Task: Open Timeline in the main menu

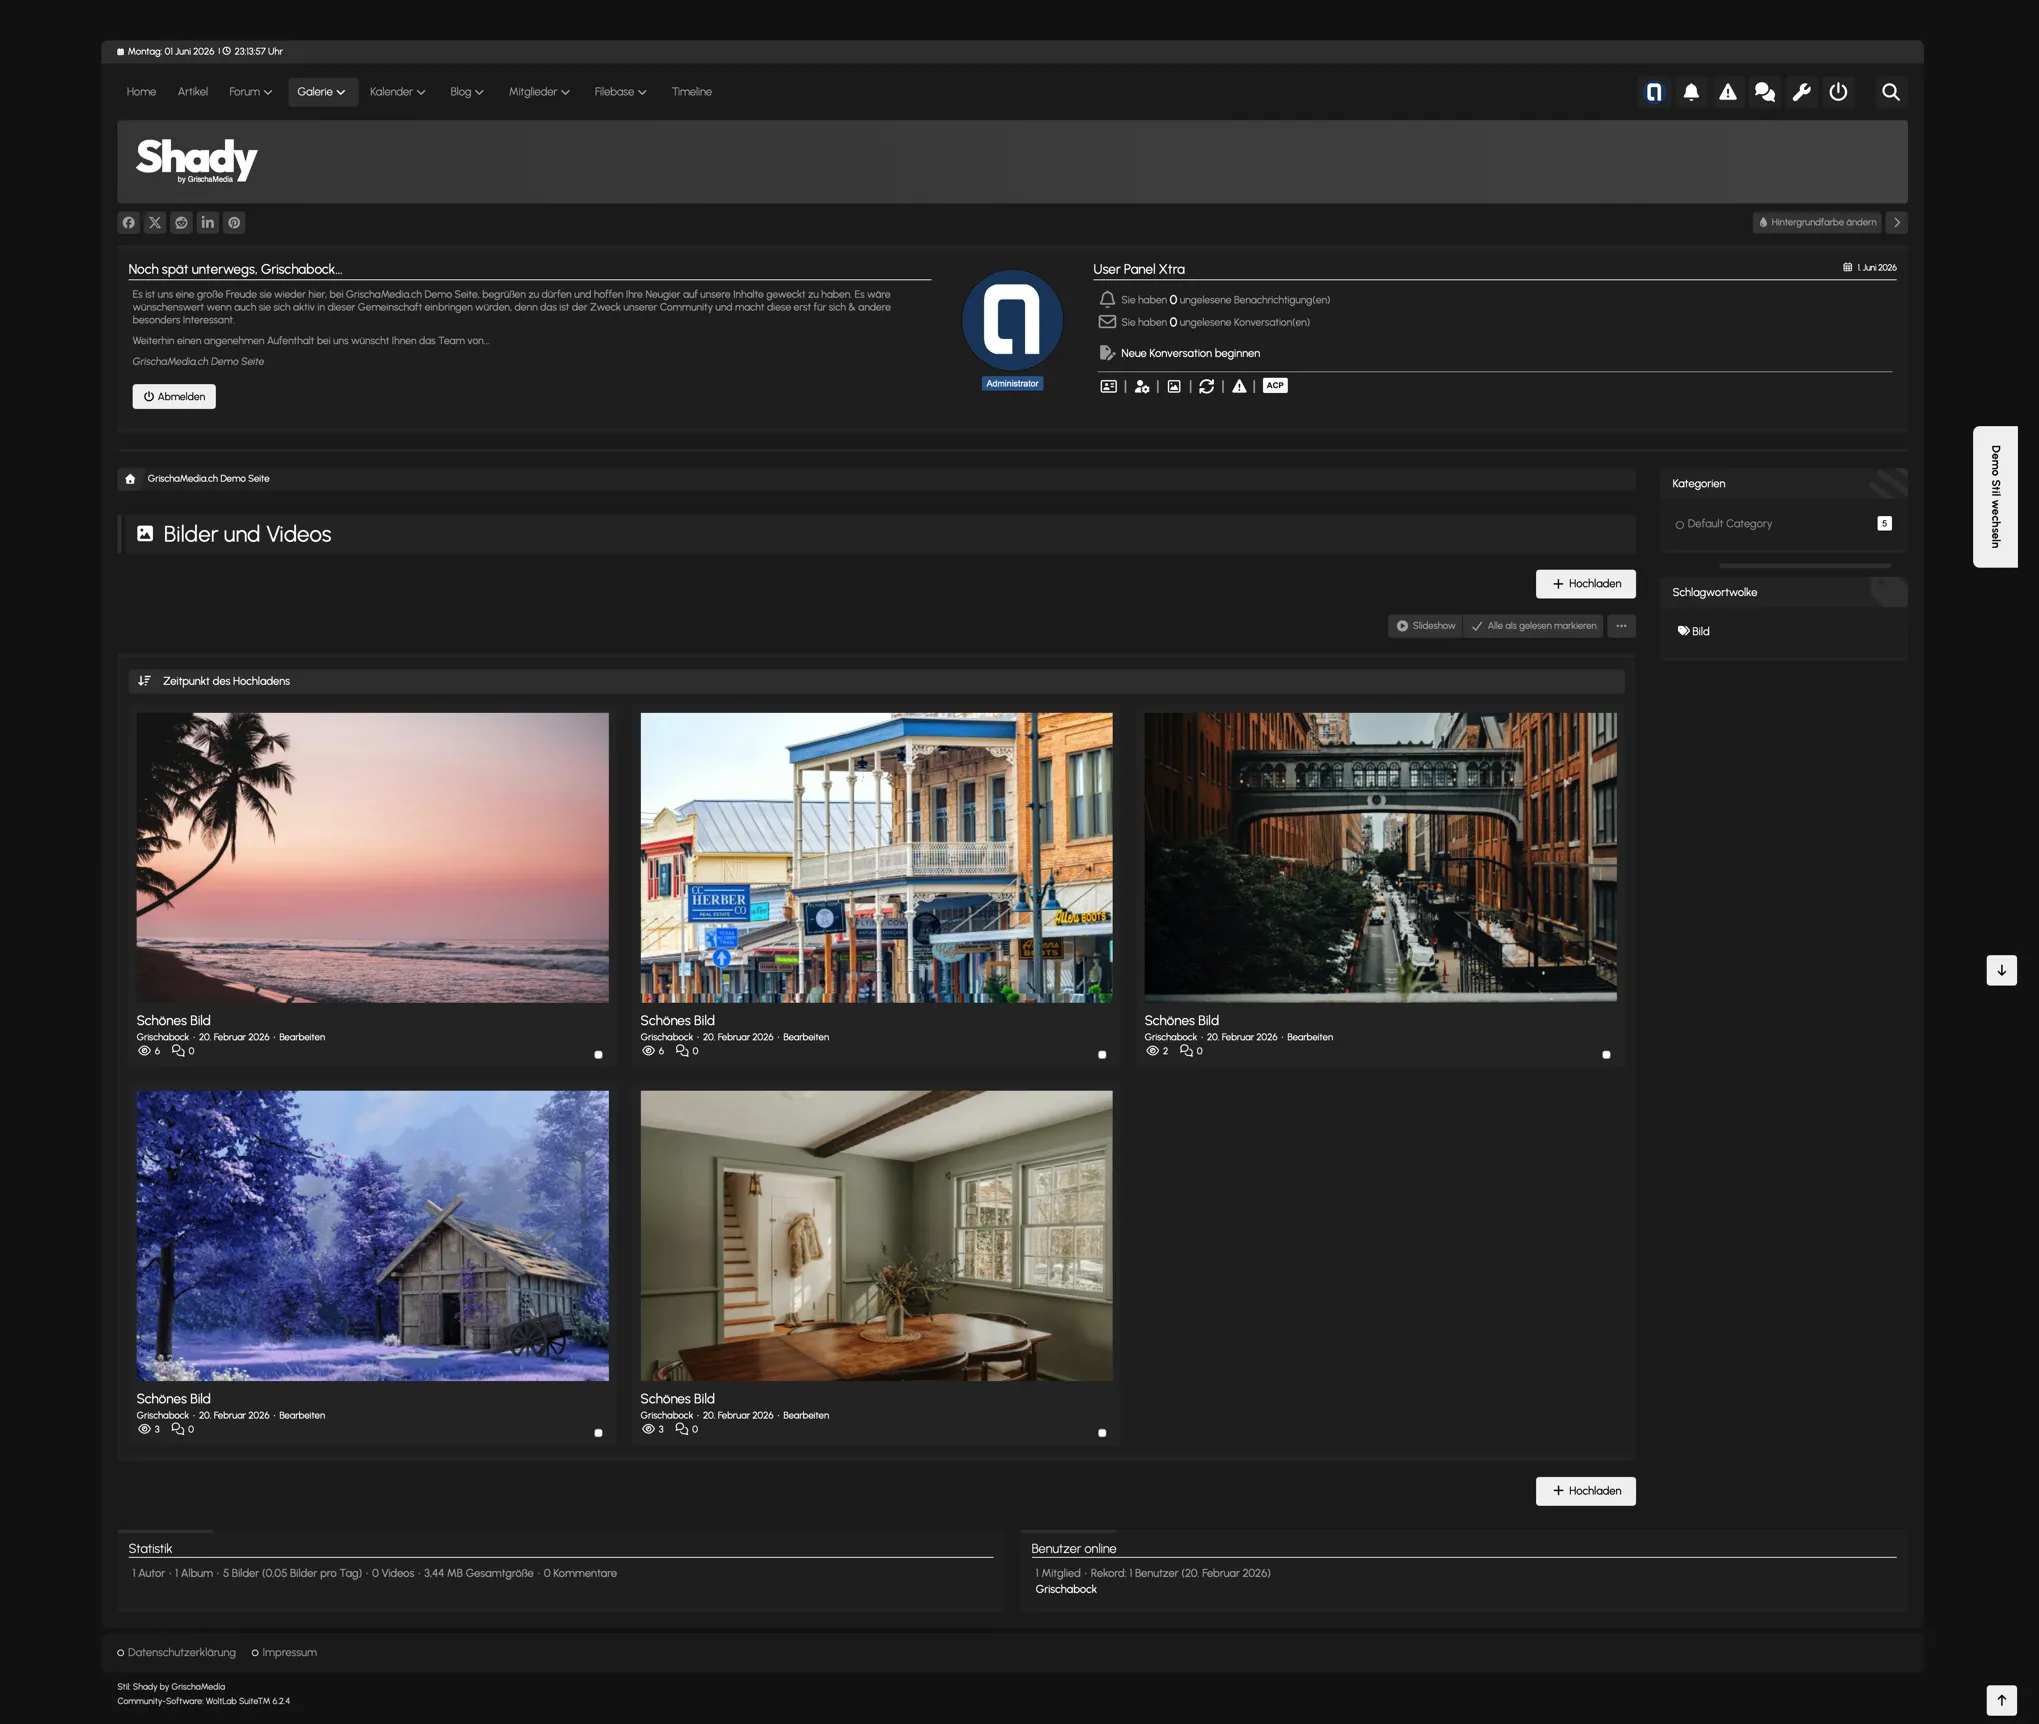Action: [691, 92]
